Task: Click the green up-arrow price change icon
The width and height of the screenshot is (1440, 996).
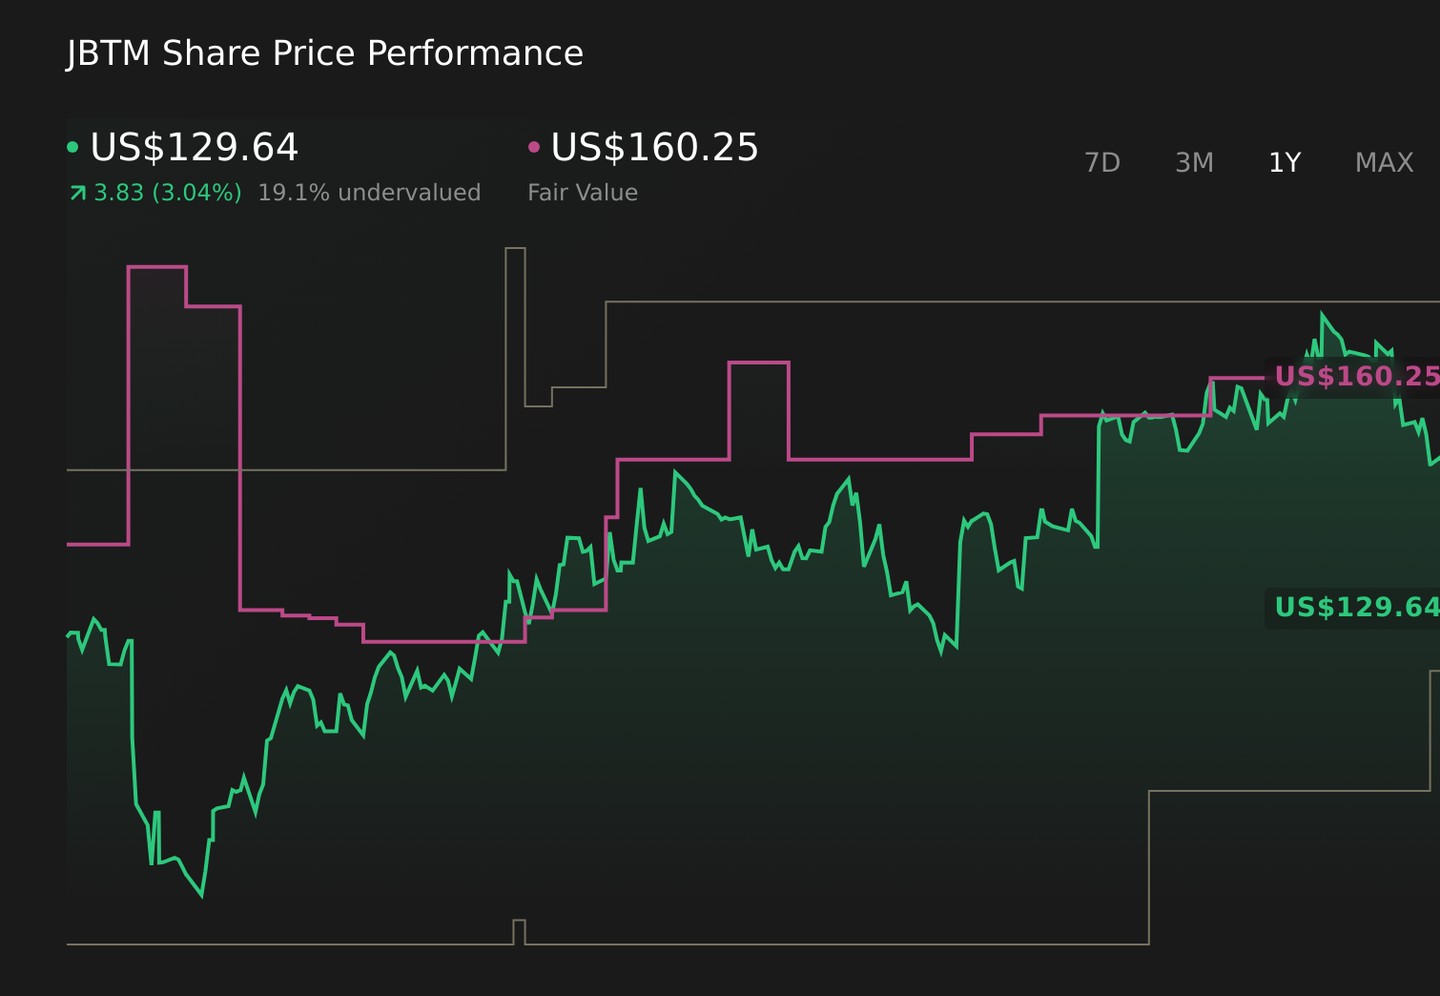Action: pos(77,192)
